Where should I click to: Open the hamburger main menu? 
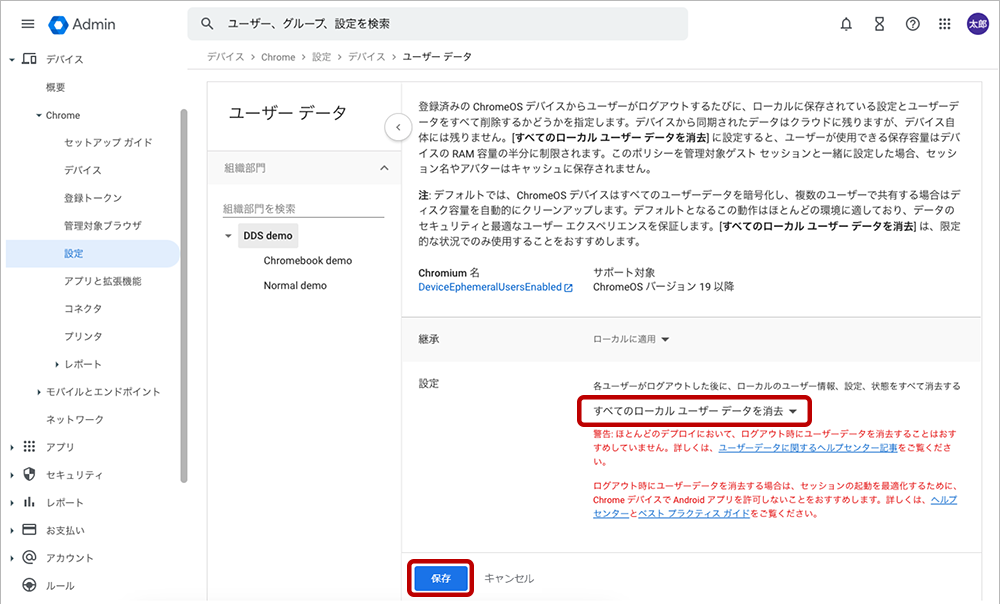click(x=27, y=24)
